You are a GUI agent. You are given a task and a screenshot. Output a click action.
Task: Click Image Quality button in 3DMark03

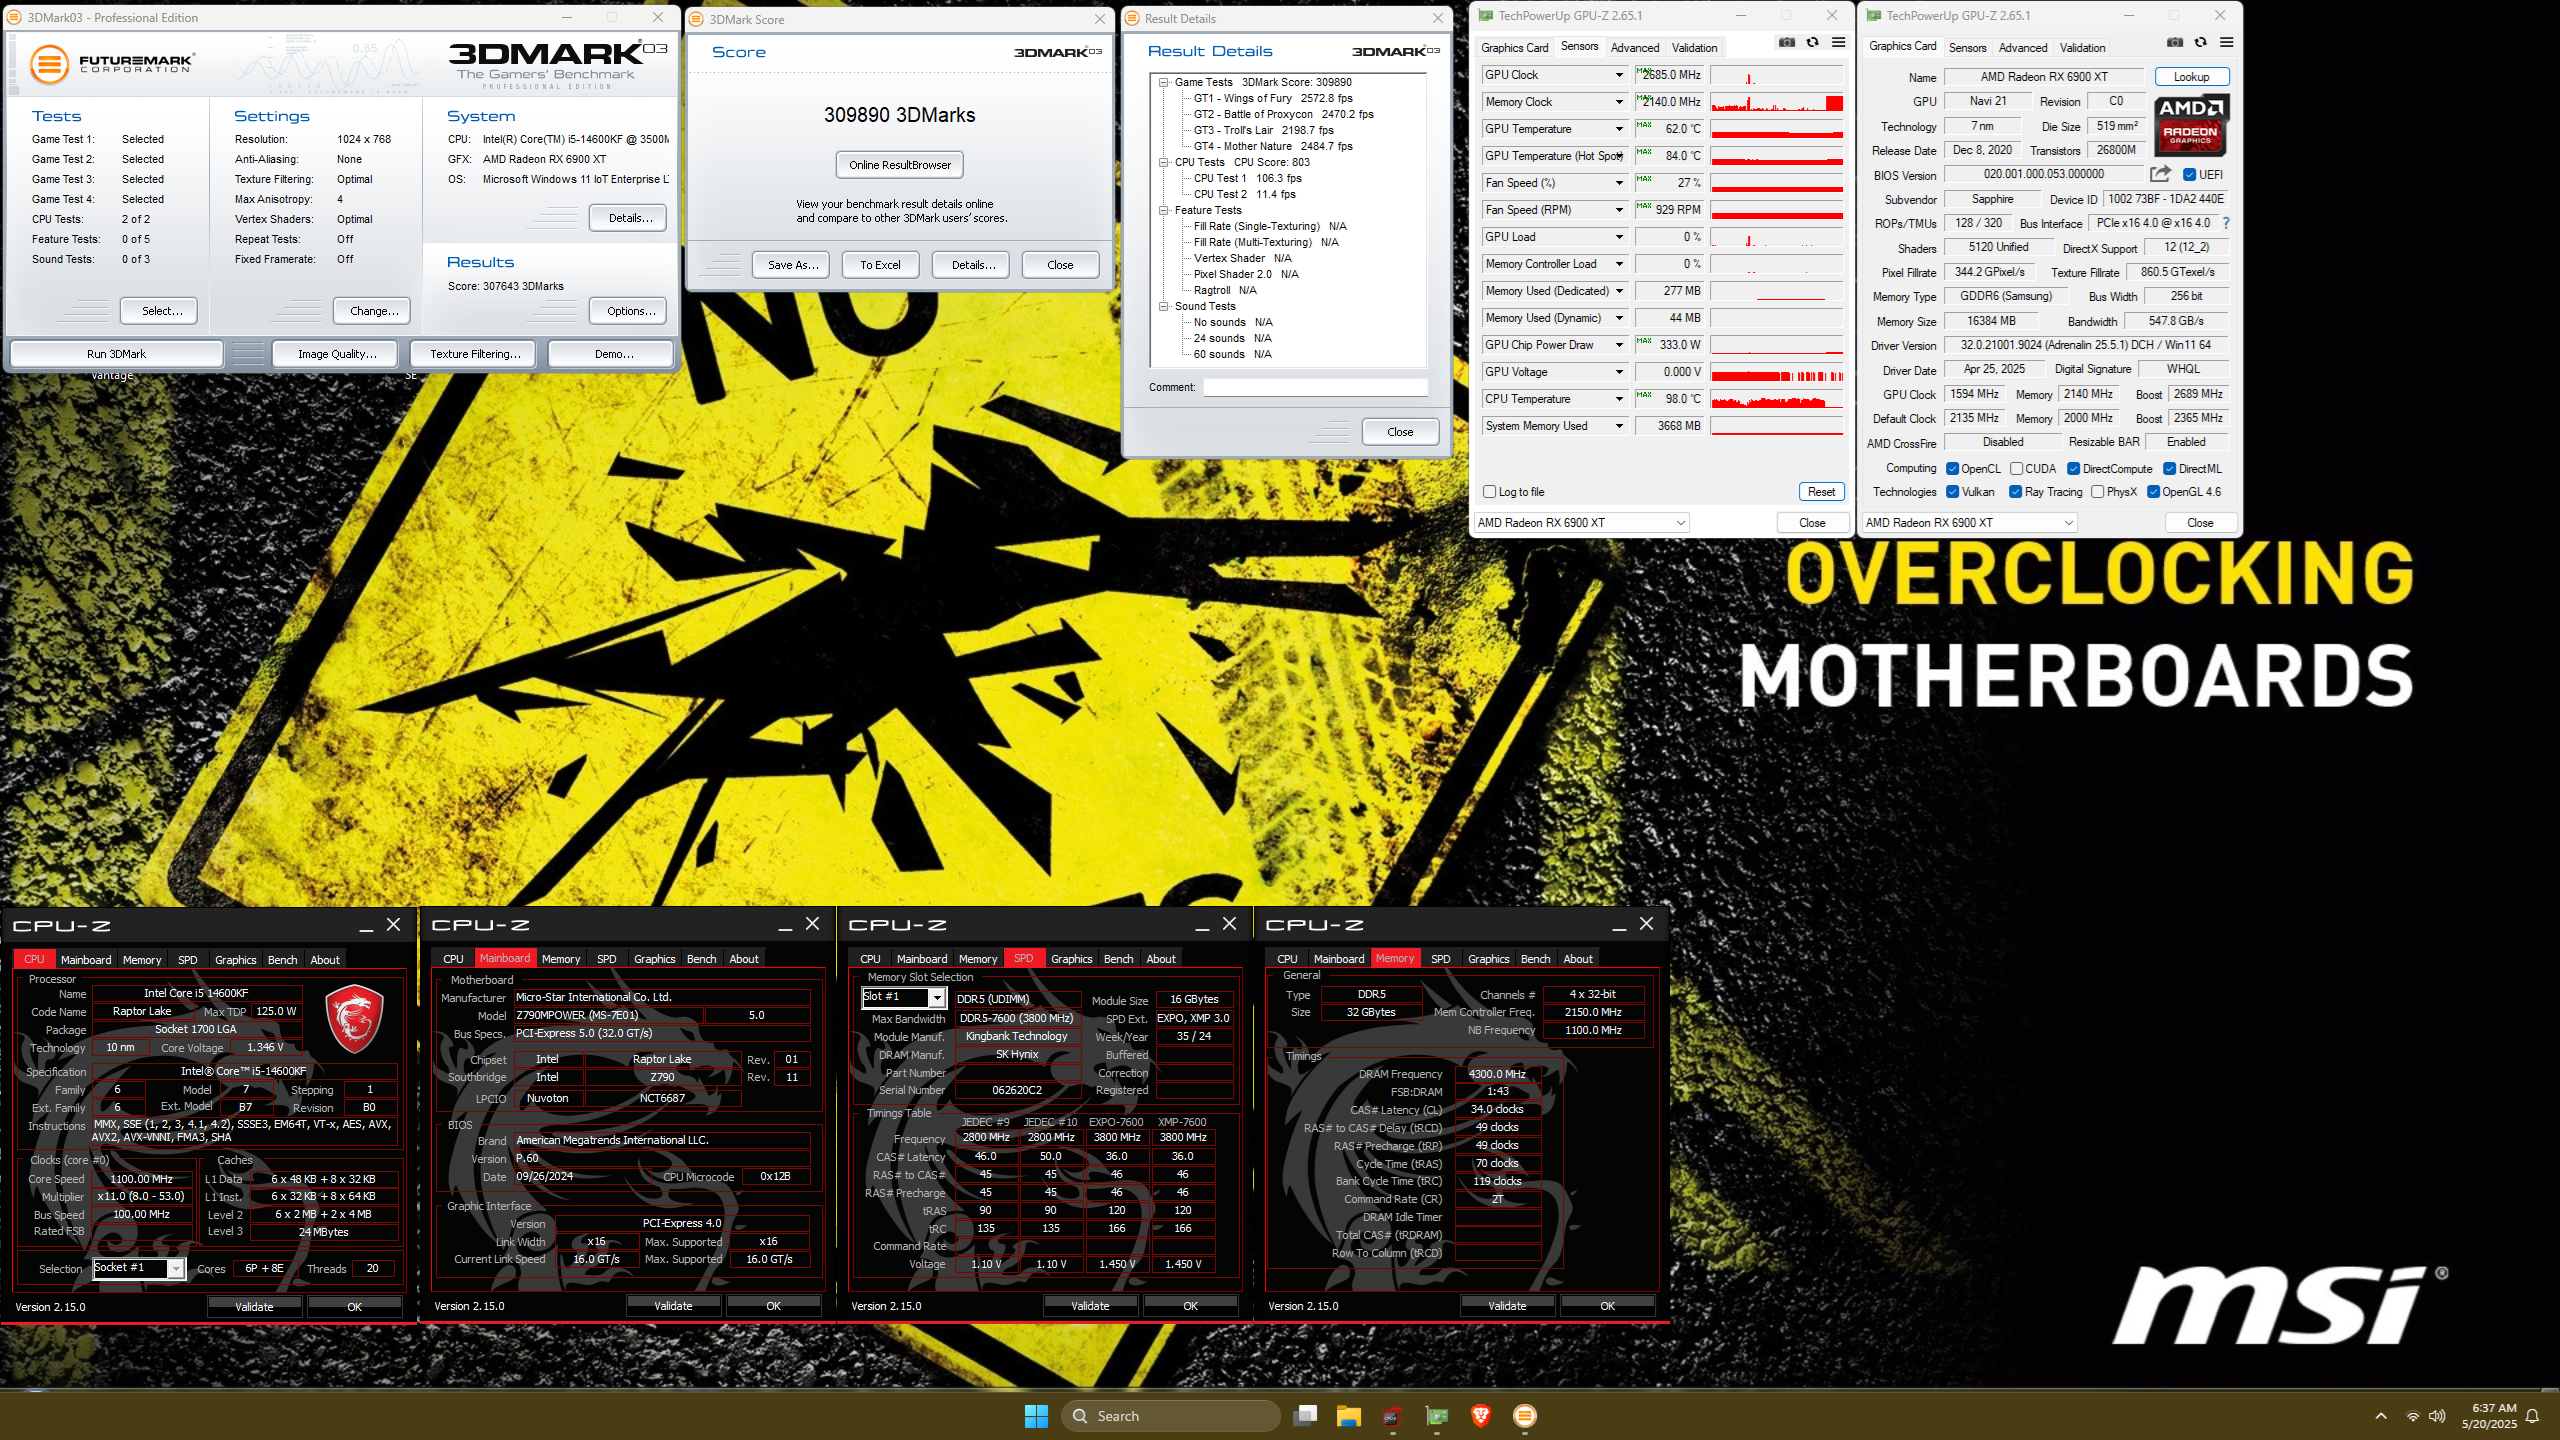tap(337, 354)
